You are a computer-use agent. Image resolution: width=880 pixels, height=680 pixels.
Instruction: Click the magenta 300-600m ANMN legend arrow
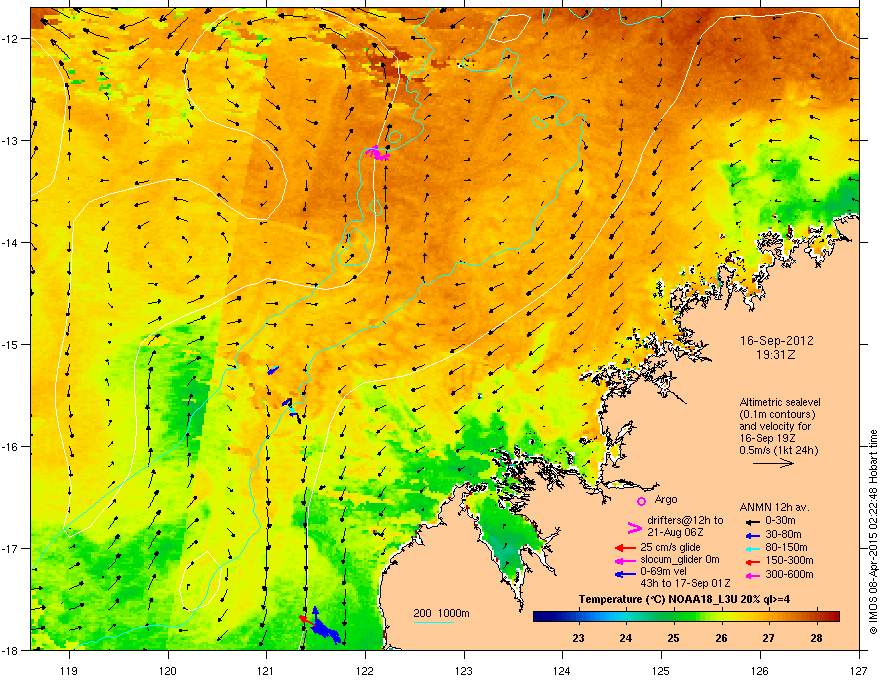point(752,575)
